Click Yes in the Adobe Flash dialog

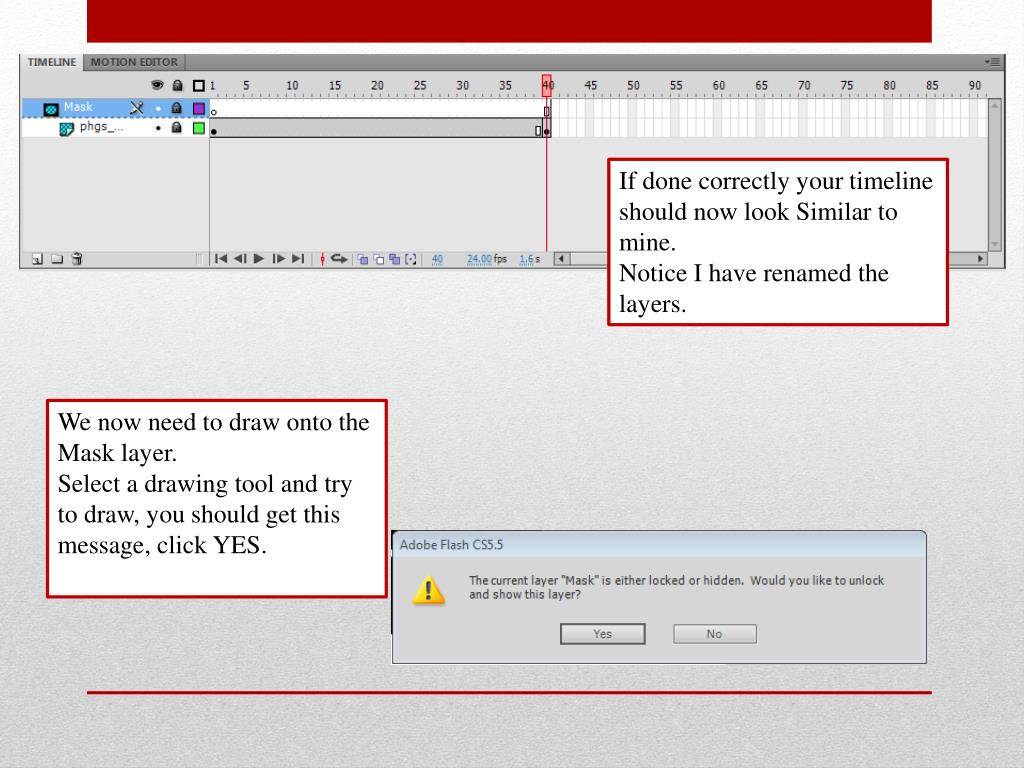coord(602,634)
